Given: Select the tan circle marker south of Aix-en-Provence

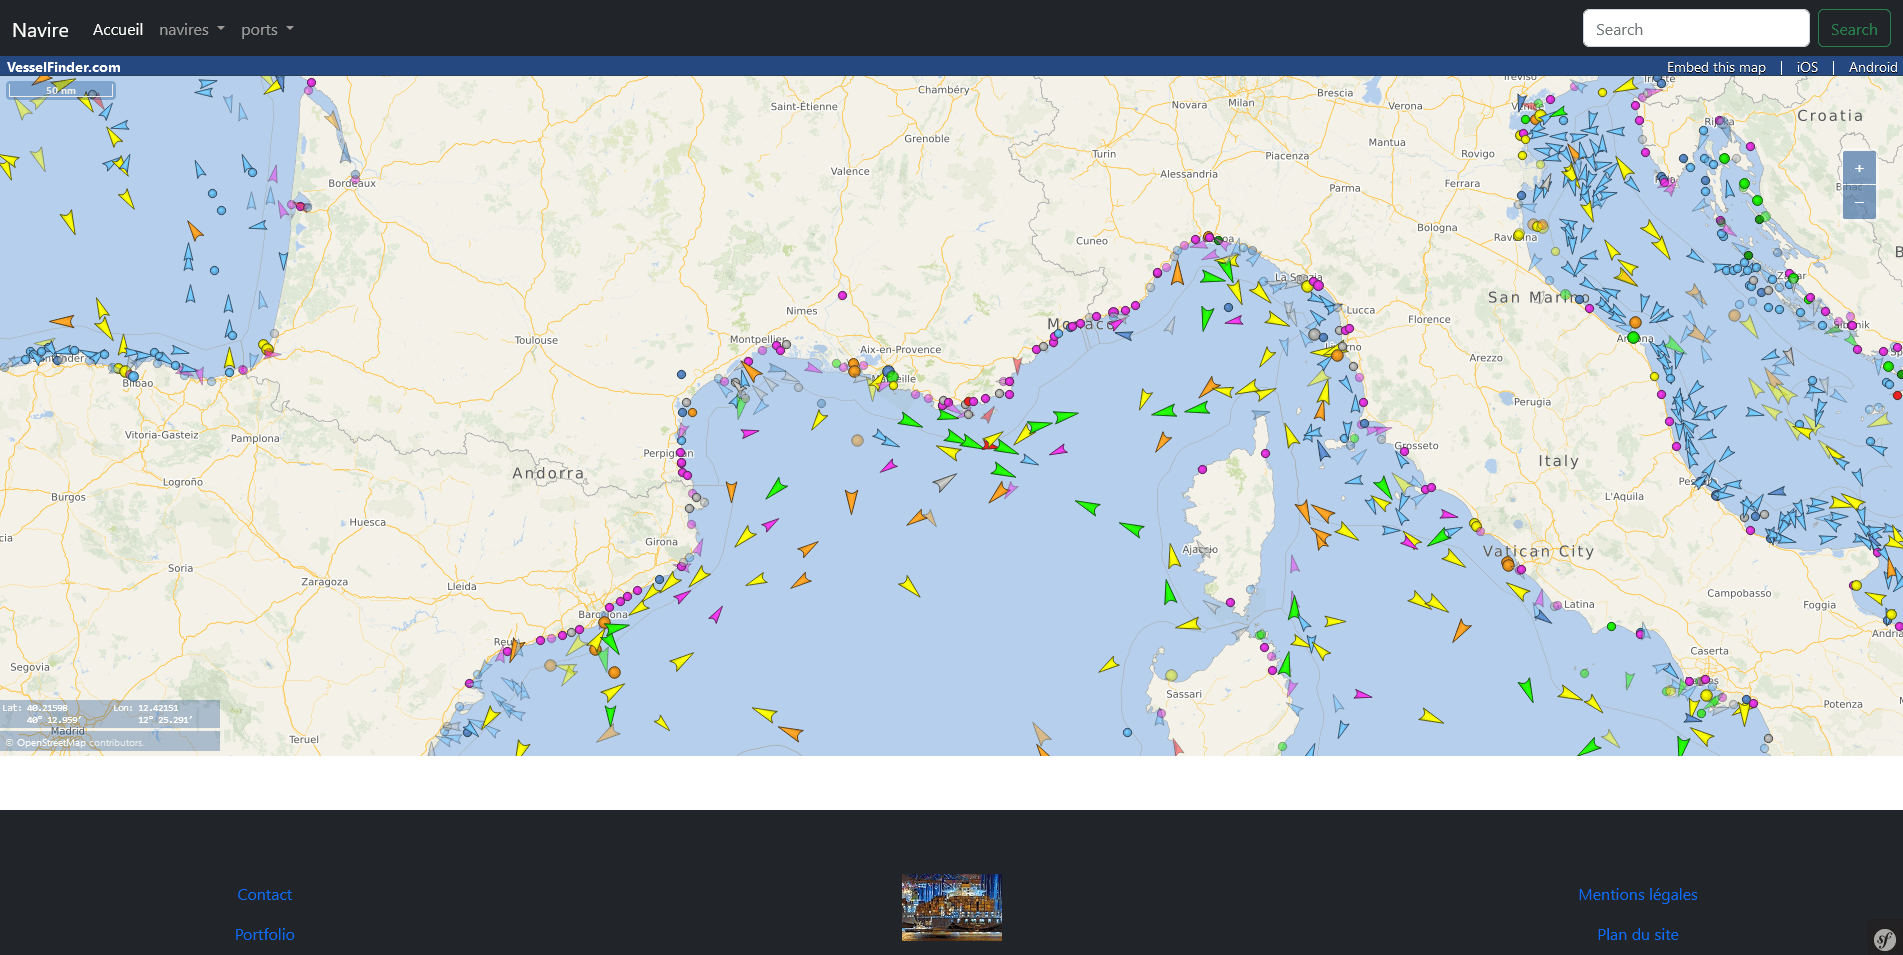Looking at the screenshot, I should tap(857, 440).
